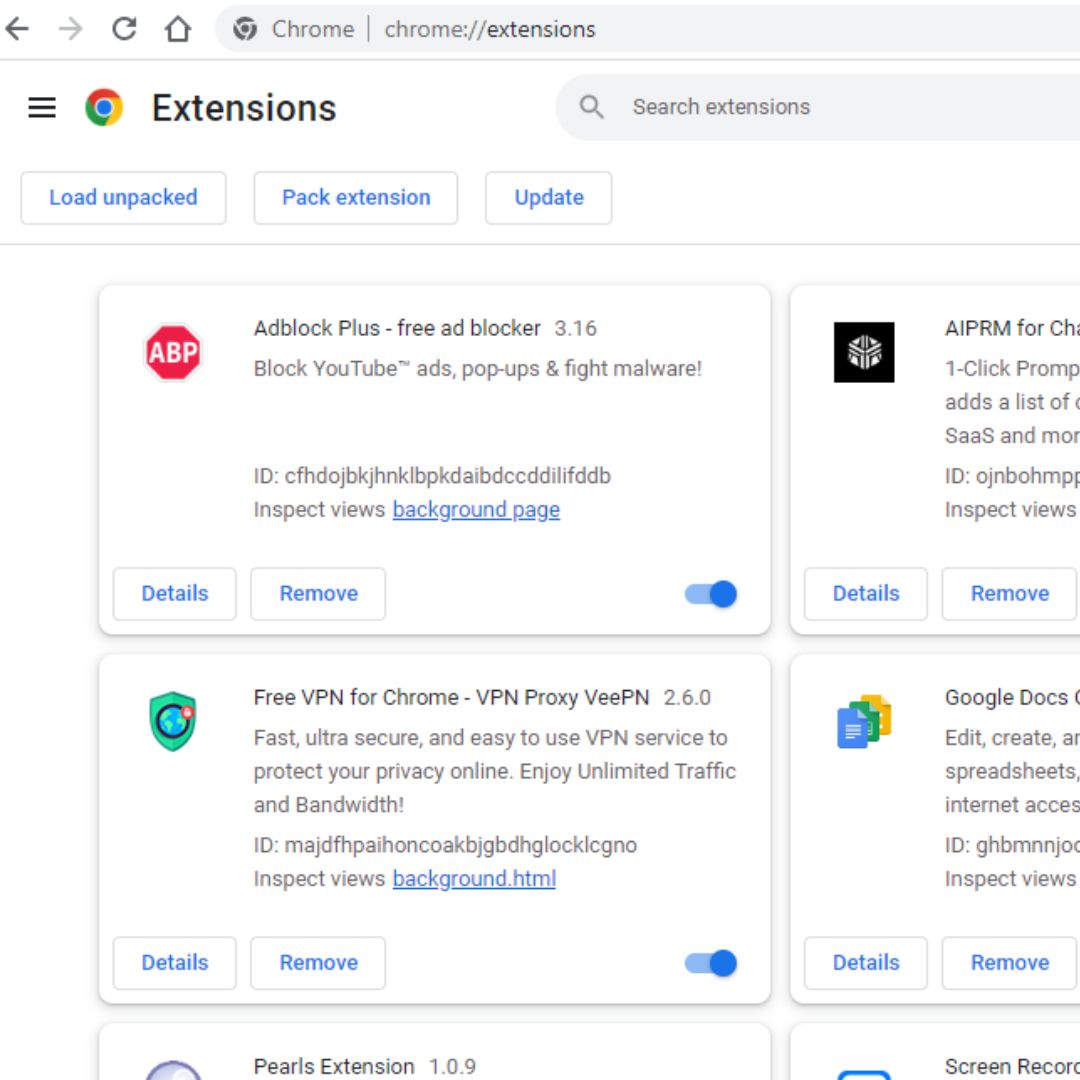Reload the extensions page
1080x1080 pixels.
124,29
